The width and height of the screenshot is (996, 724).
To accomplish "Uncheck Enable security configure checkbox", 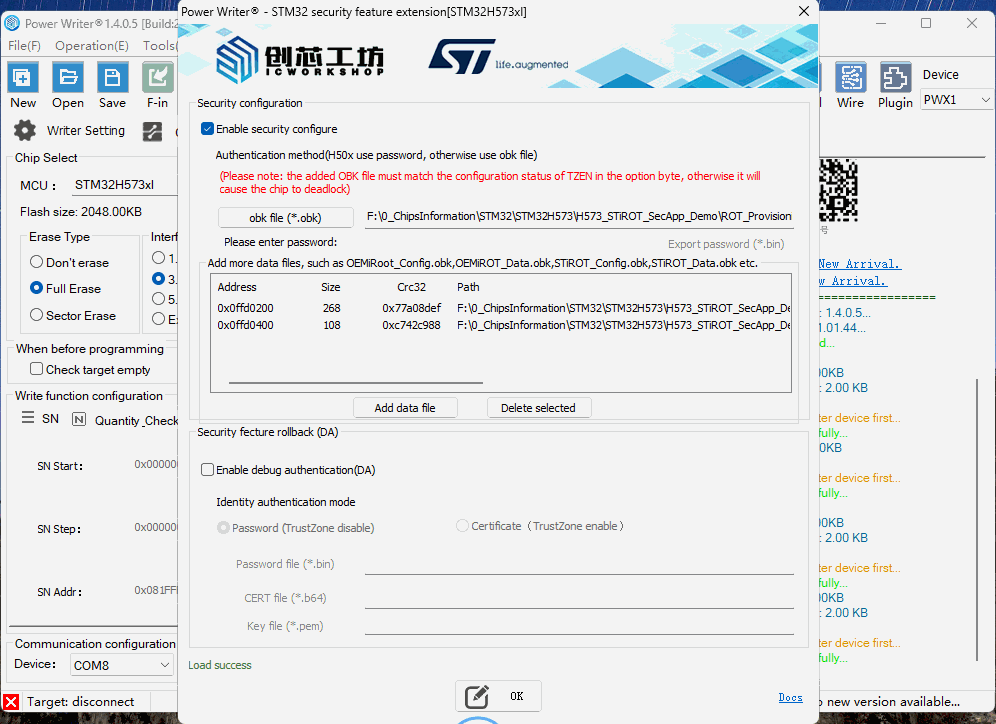I will 208,129.
